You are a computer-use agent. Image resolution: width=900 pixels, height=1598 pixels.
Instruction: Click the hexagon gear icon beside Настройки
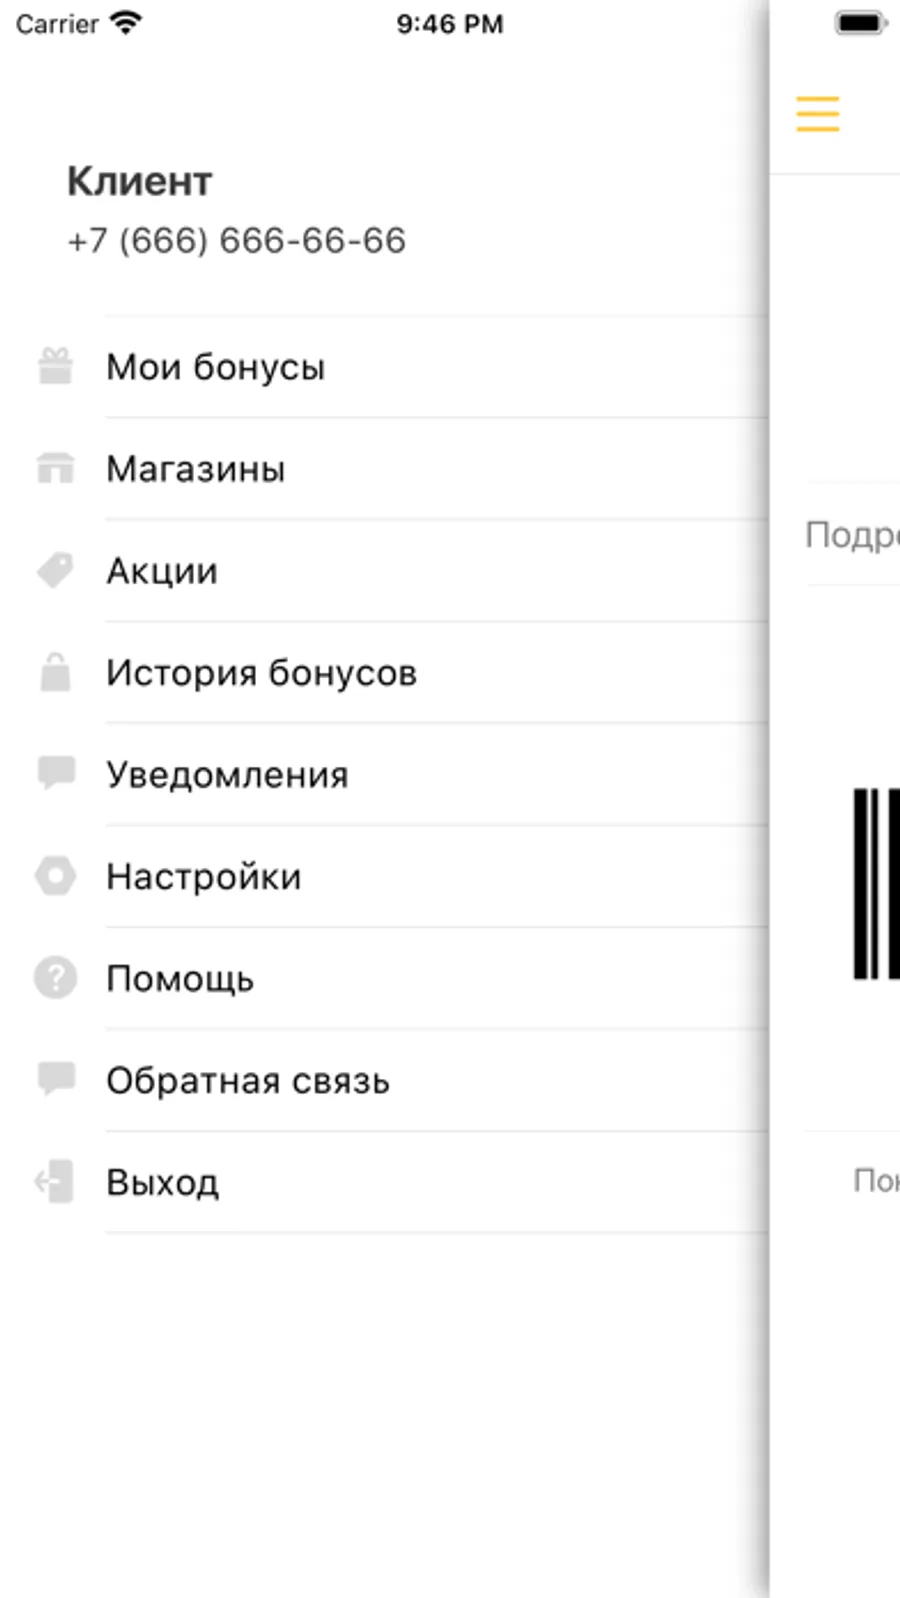pos(55,876)
